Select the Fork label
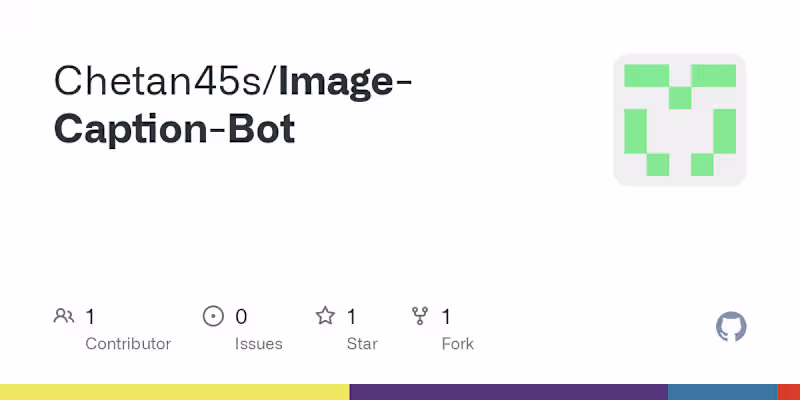 pyautogui.click(x=457, y=344)
